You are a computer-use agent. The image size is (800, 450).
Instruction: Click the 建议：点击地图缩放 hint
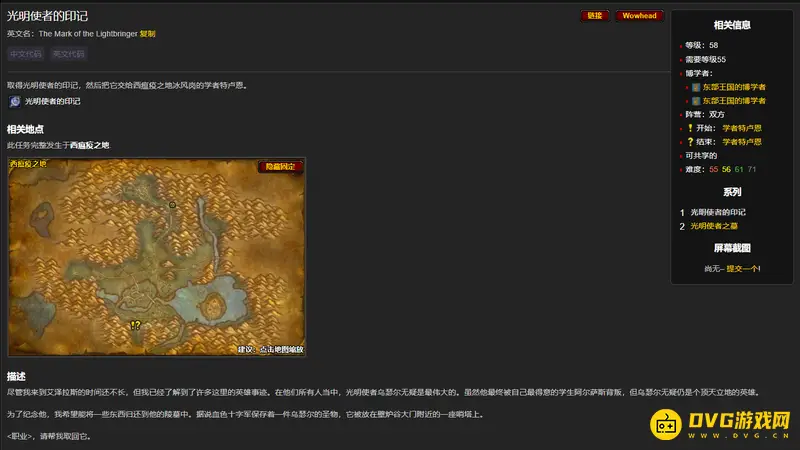[270, 349]
